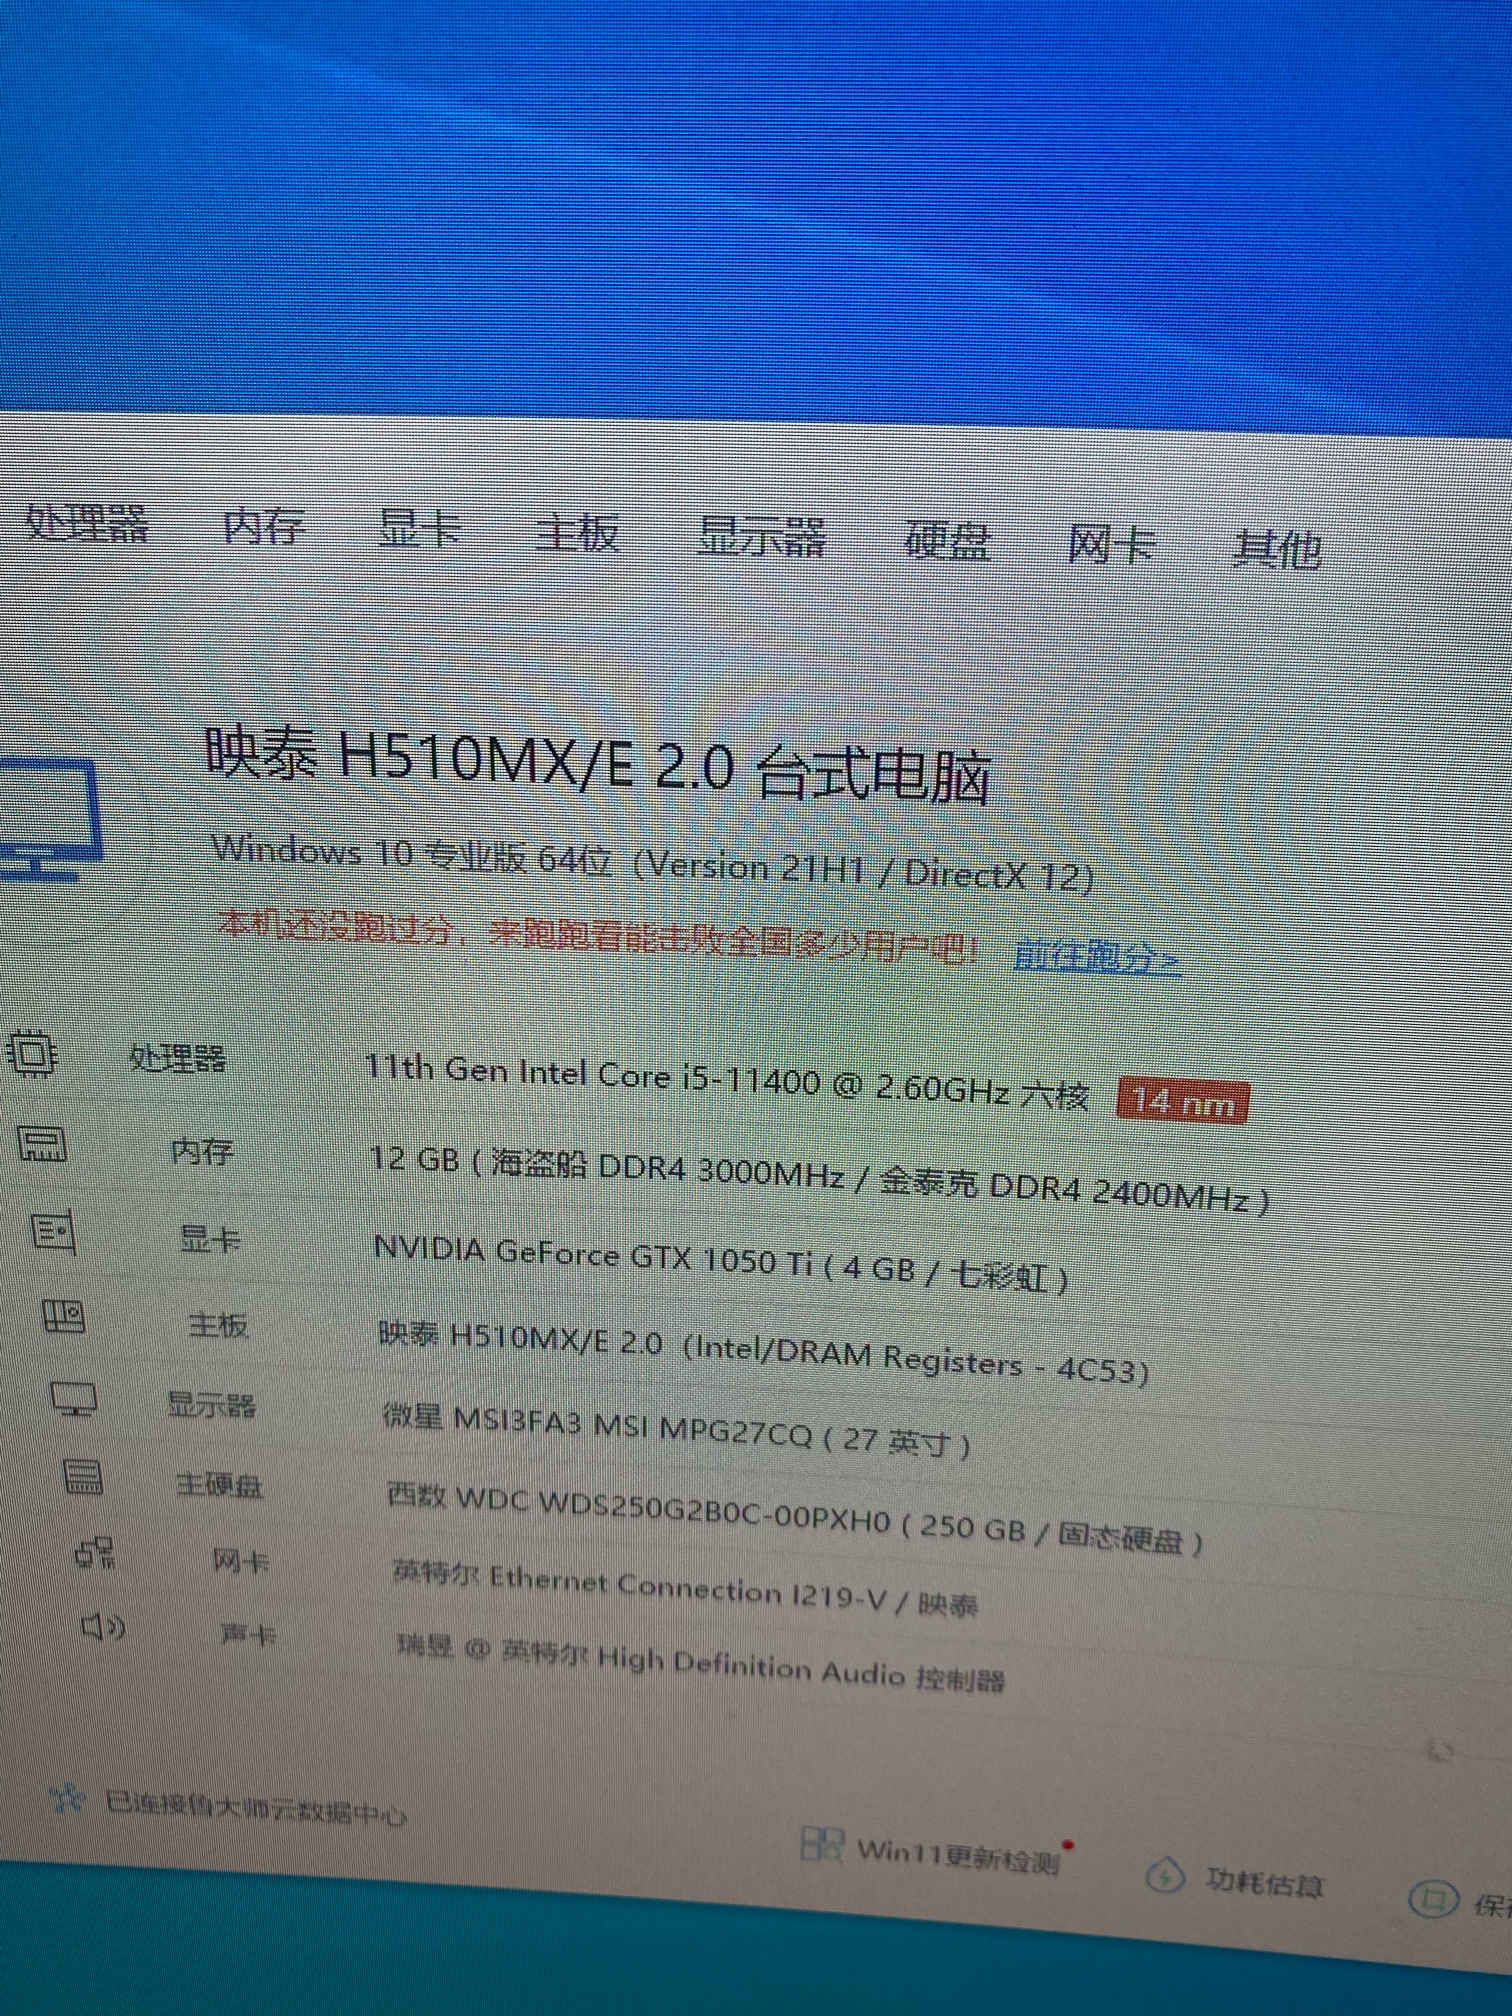
Task: Follow the 前往跑分 link
Action: 1098,957
